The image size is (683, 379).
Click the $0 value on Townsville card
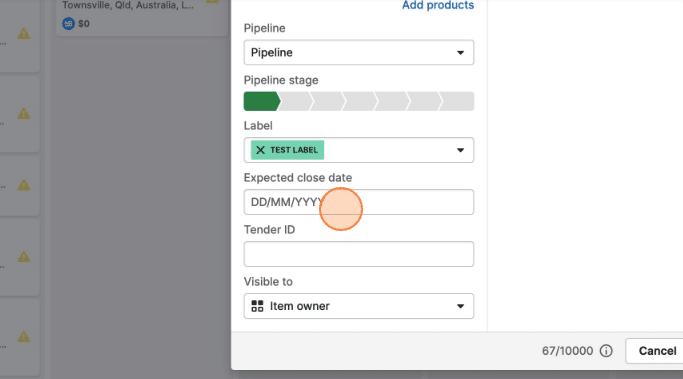pyautogui.click(x=84, y=24)
